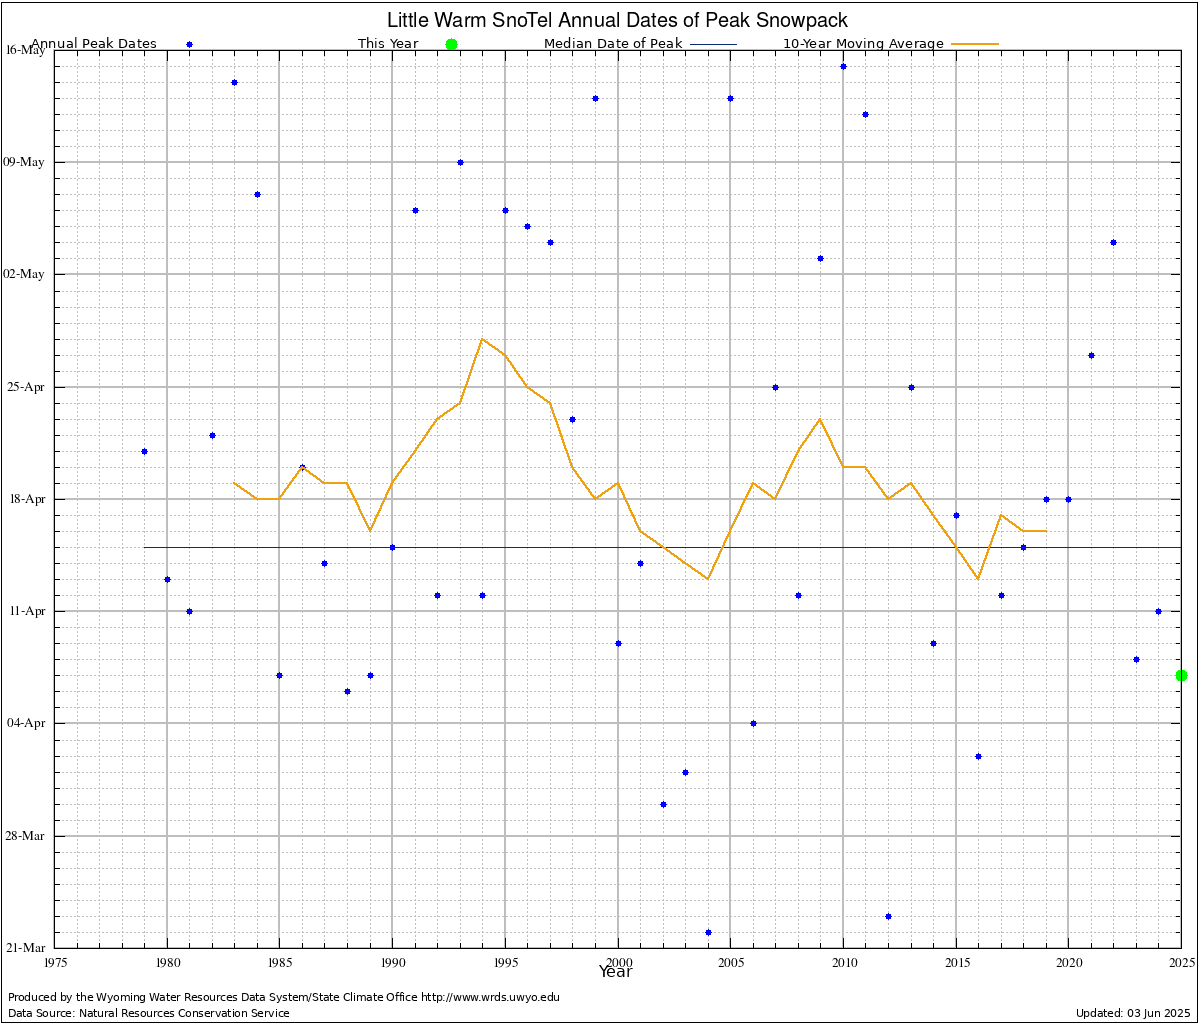Click the green circle legend marker for This Year
1200x1024 pixels.
(x=451, y=44)
